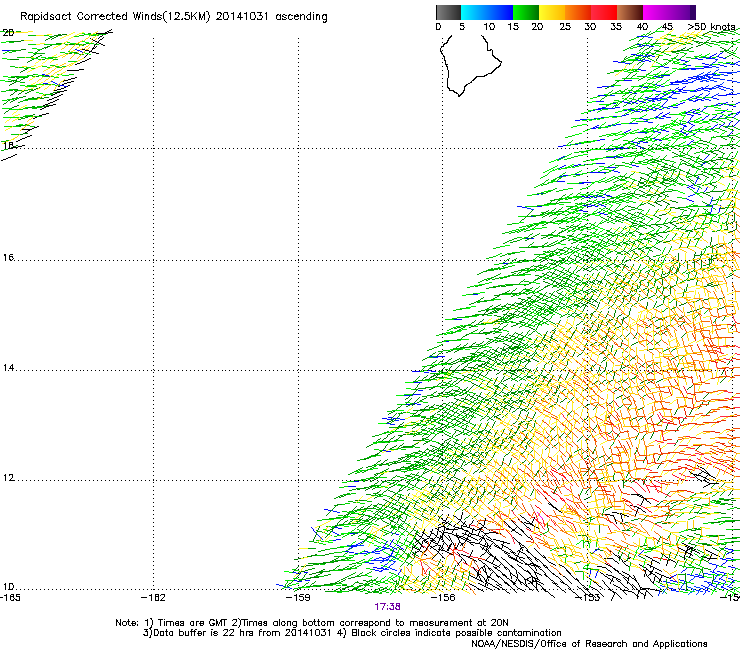Screen dimensions: 740x650
Task: Click the 'NOAA/NESDIS/Office of Research and Applications' credit
Action: (x=589, y=644)
